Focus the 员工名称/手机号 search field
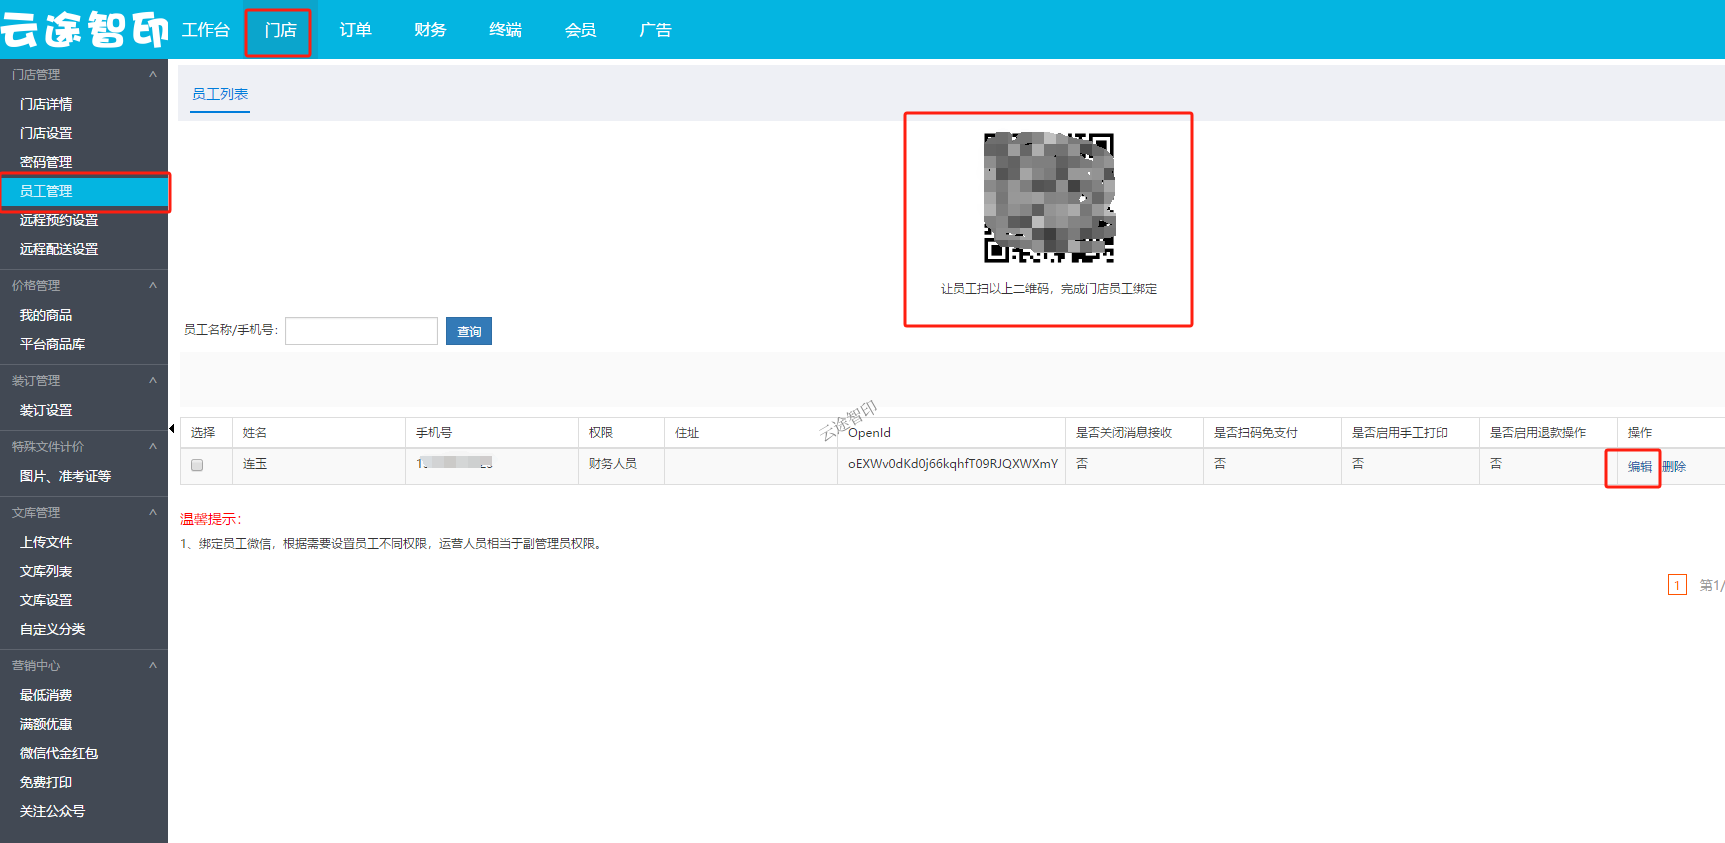 [x=361, y=331]
